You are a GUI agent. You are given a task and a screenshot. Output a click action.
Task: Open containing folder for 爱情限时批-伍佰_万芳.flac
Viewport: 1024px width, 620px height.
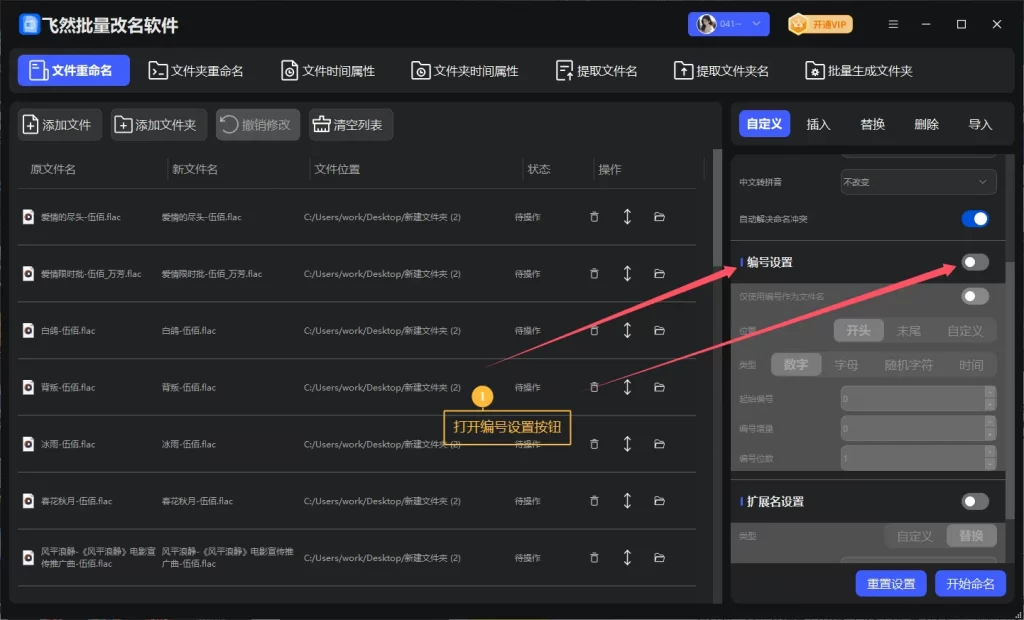tap(660, 274)
